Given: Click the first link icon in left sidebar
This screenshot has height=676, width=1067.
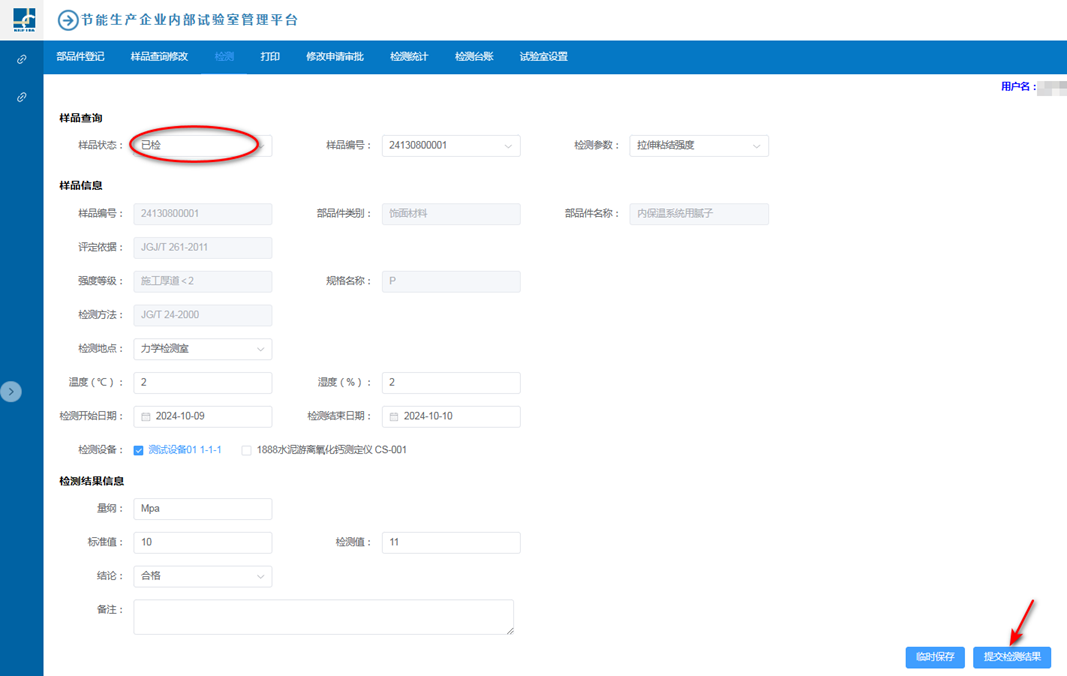Looking at the screenshot, I should point(22,60).
